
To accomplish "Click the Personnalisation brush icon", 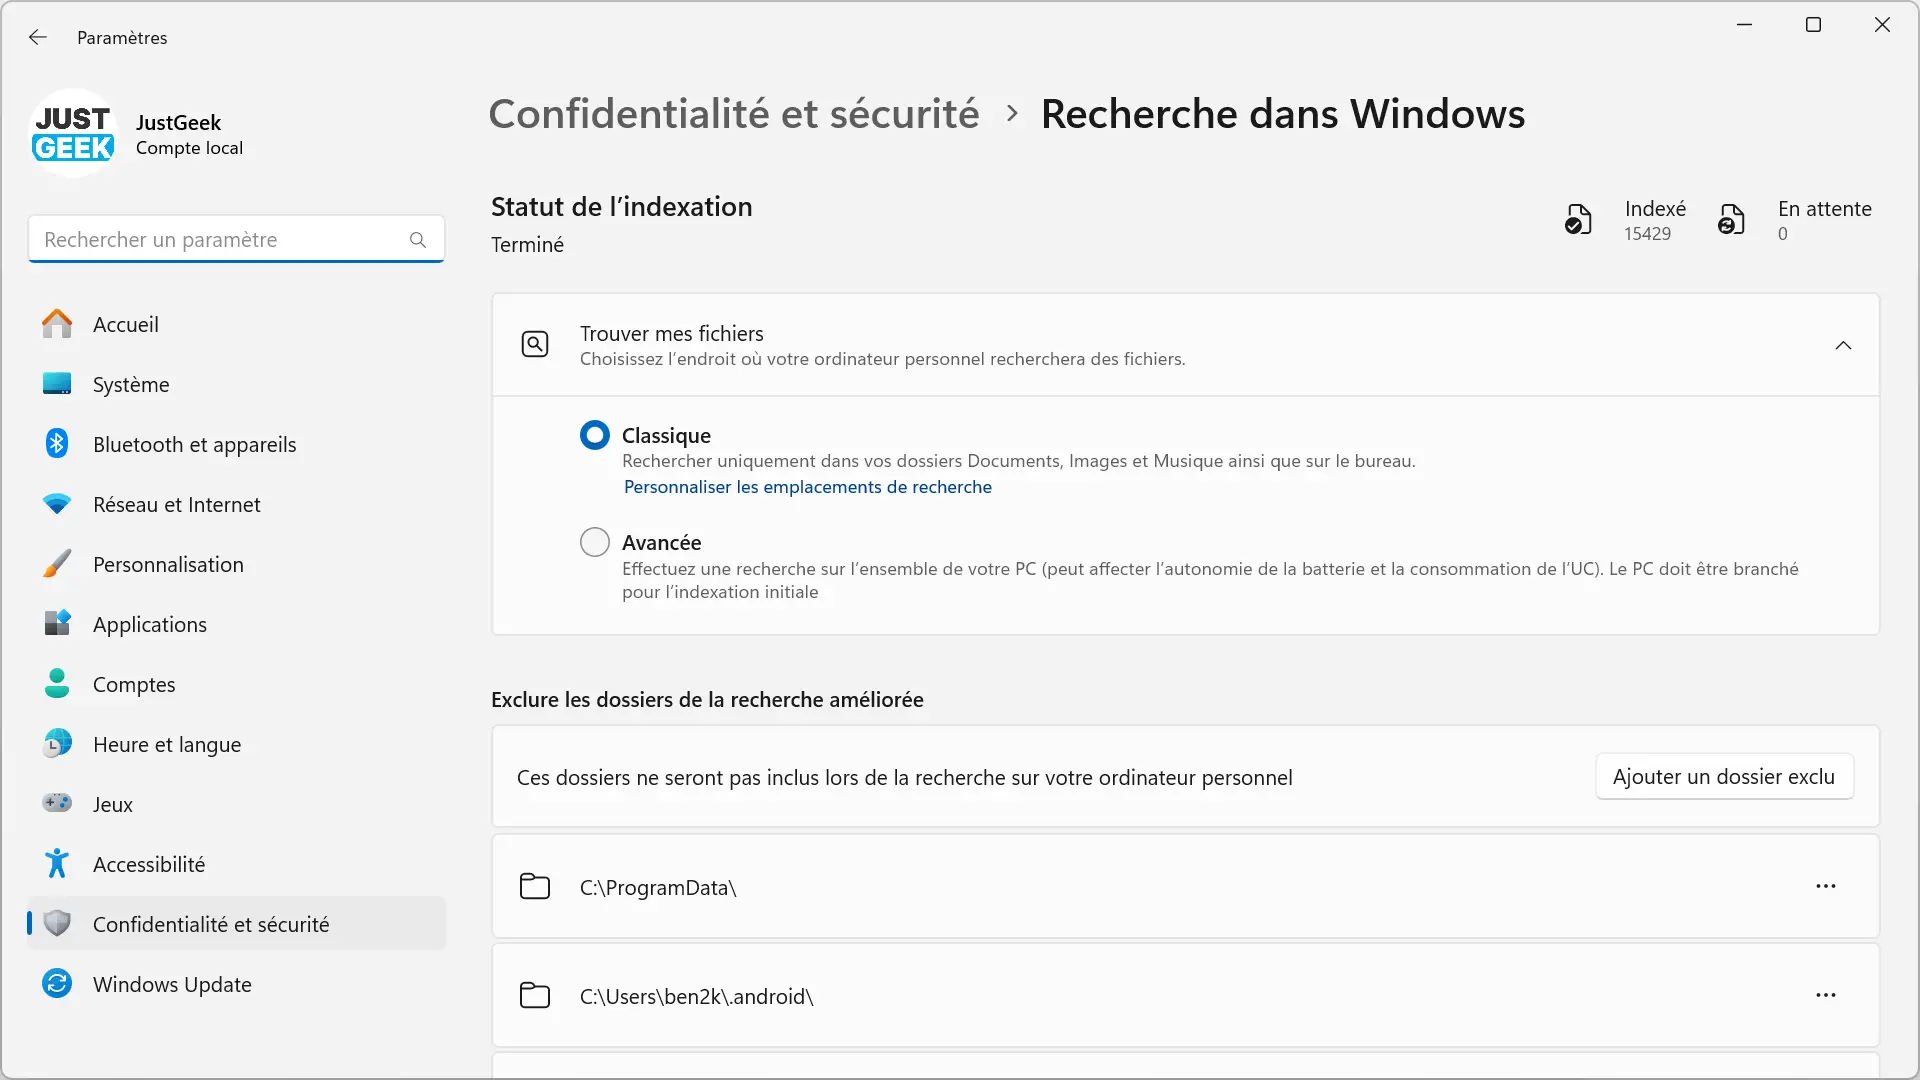I will [57, 564].
